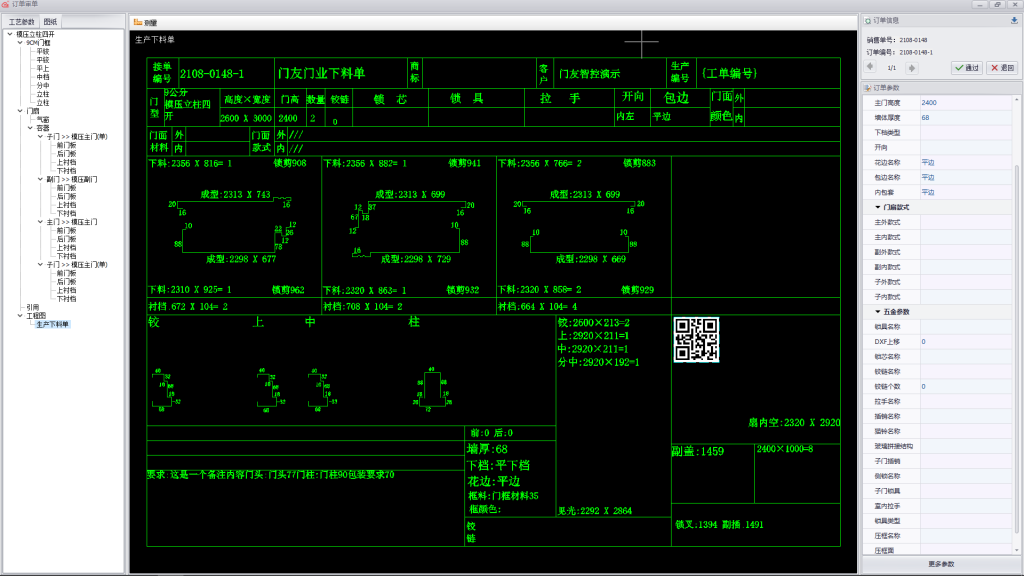The image size is (1024, 576).
Task: Select the 气窗 tree item
Action: pyautogui.click(x=43, y=120)
